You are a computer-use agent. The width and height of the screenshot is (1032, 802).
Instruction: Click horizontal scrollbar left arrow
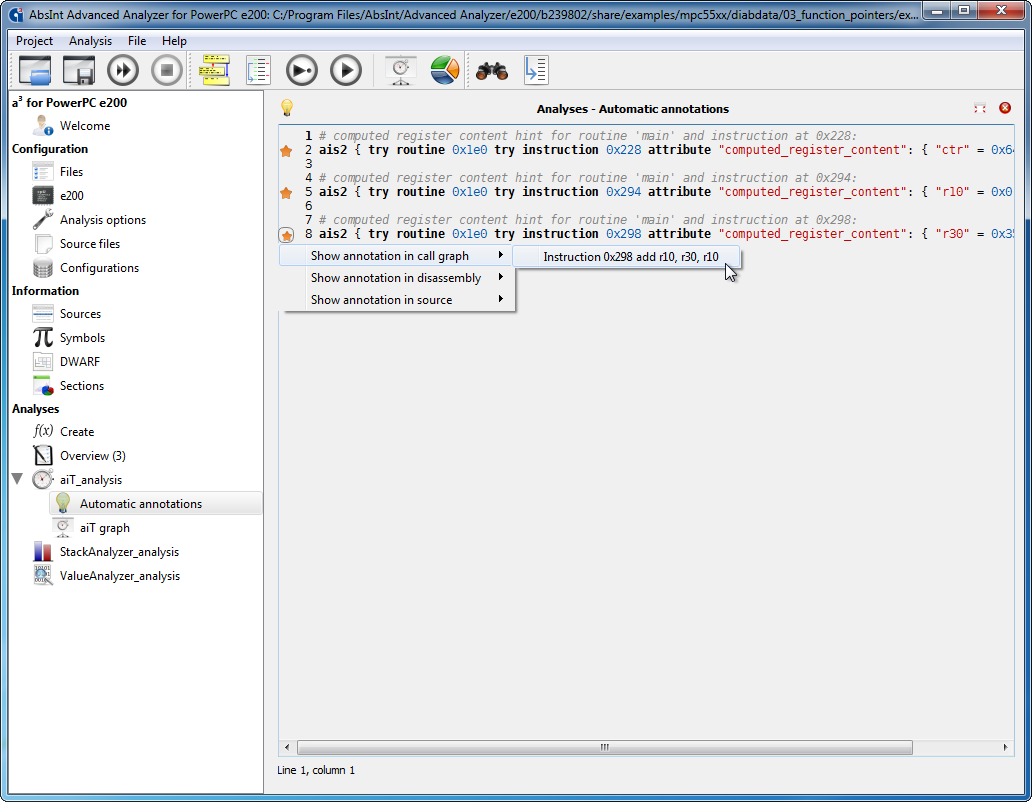coord(286,747)
